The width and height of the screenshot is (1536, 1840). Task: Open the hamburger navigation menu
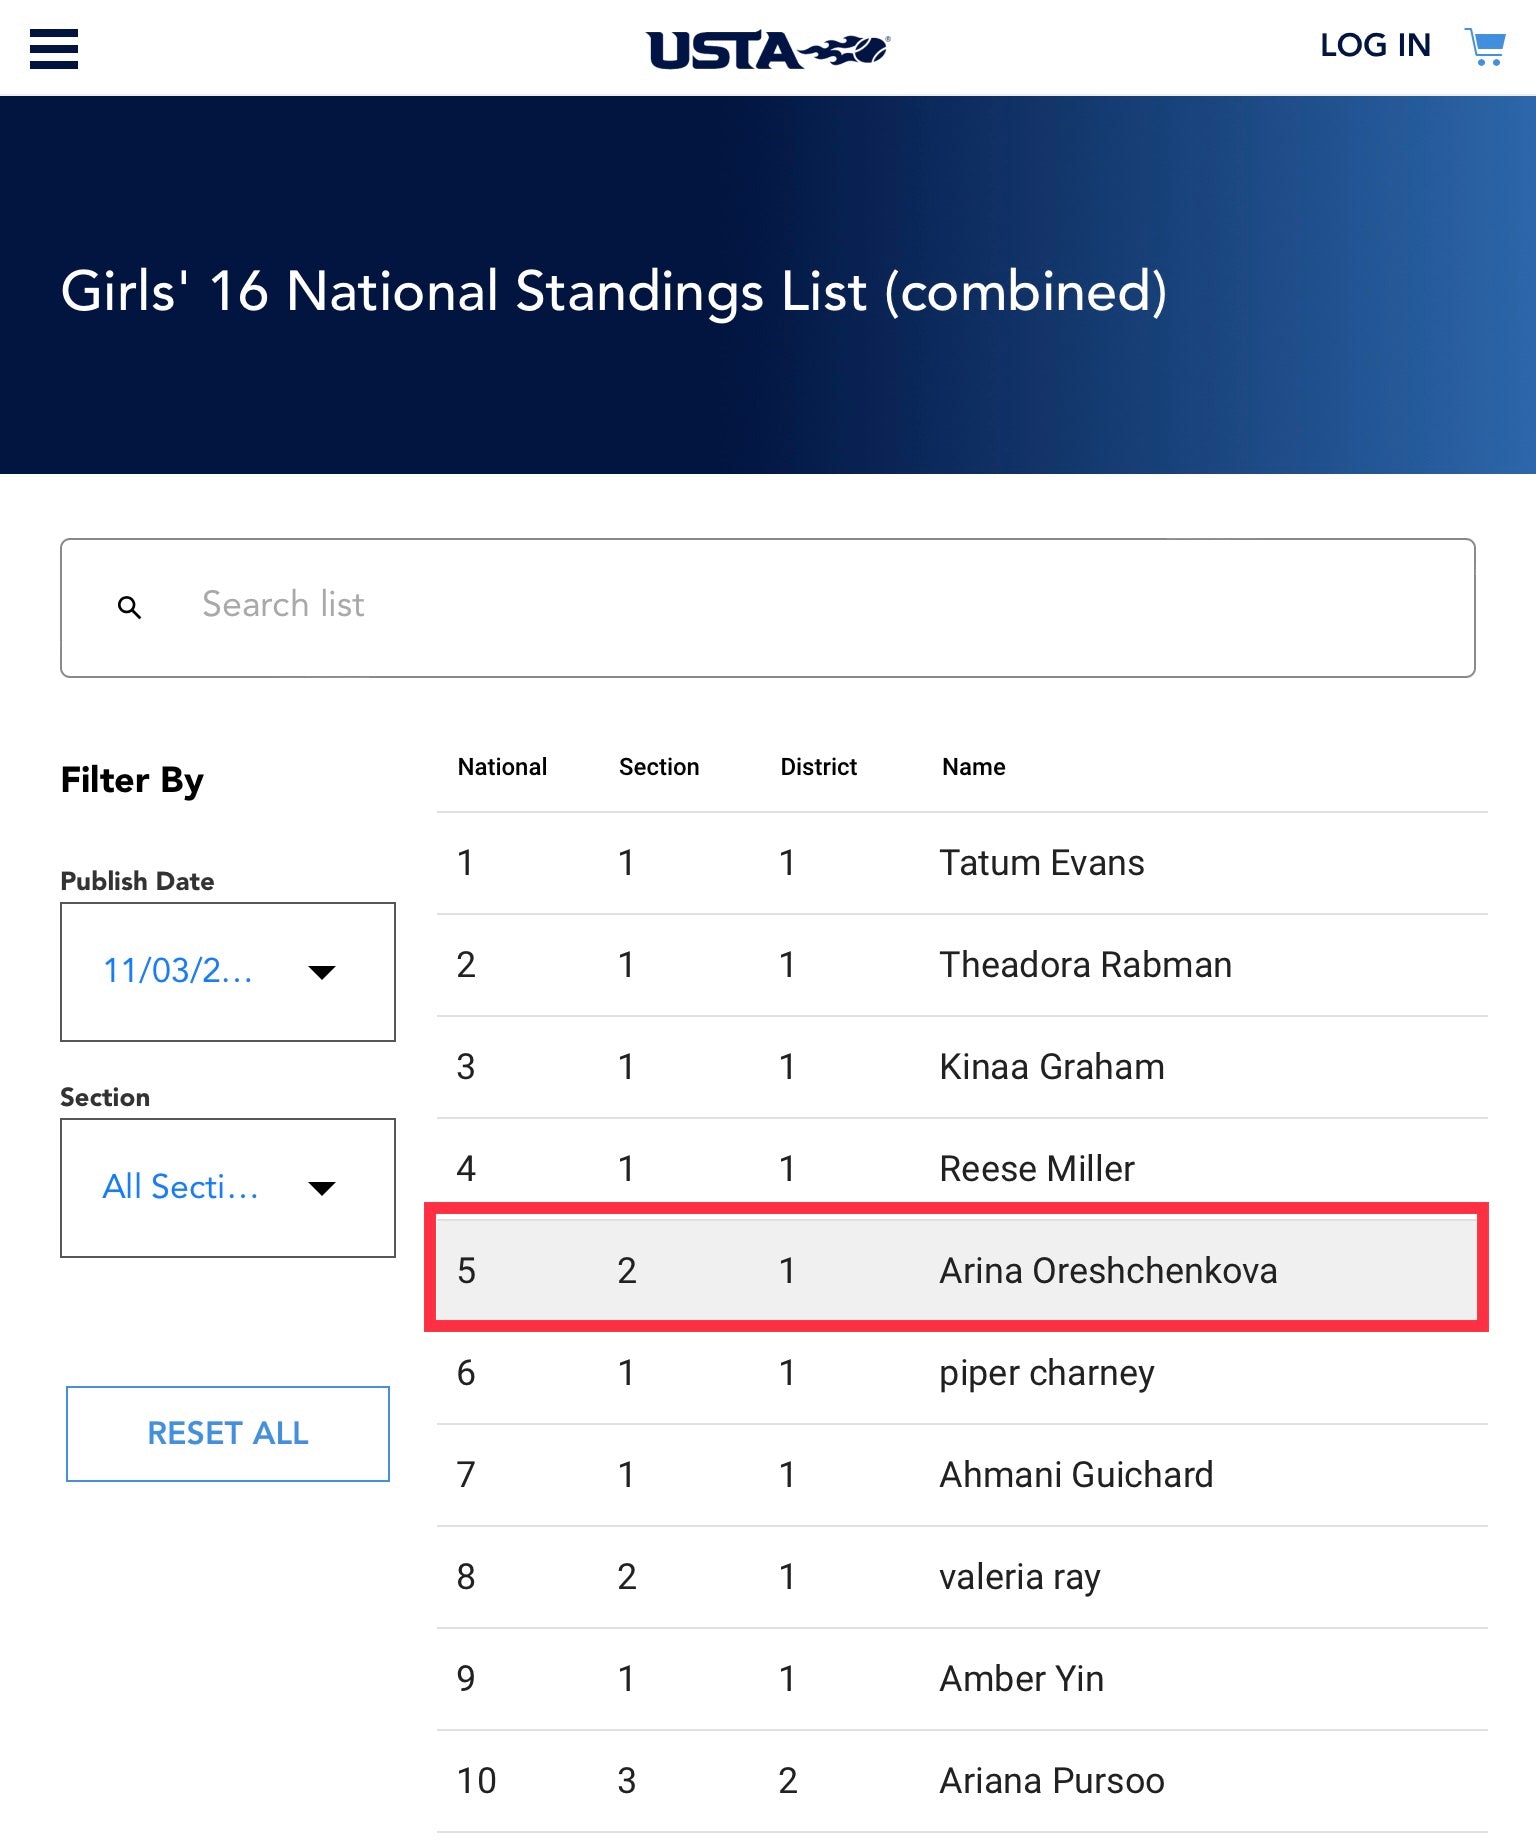[x=54, y=48]
